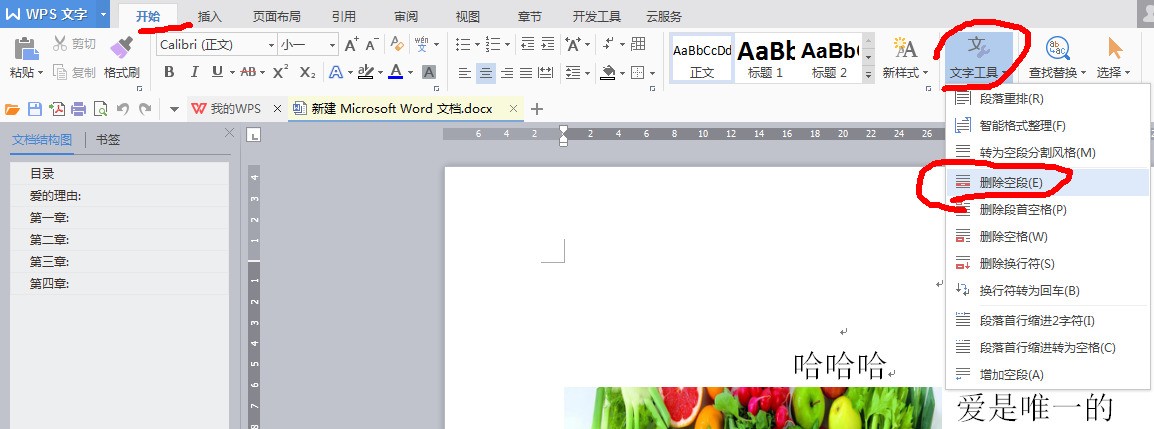
Task: Toggle align left
Action: 464,72
